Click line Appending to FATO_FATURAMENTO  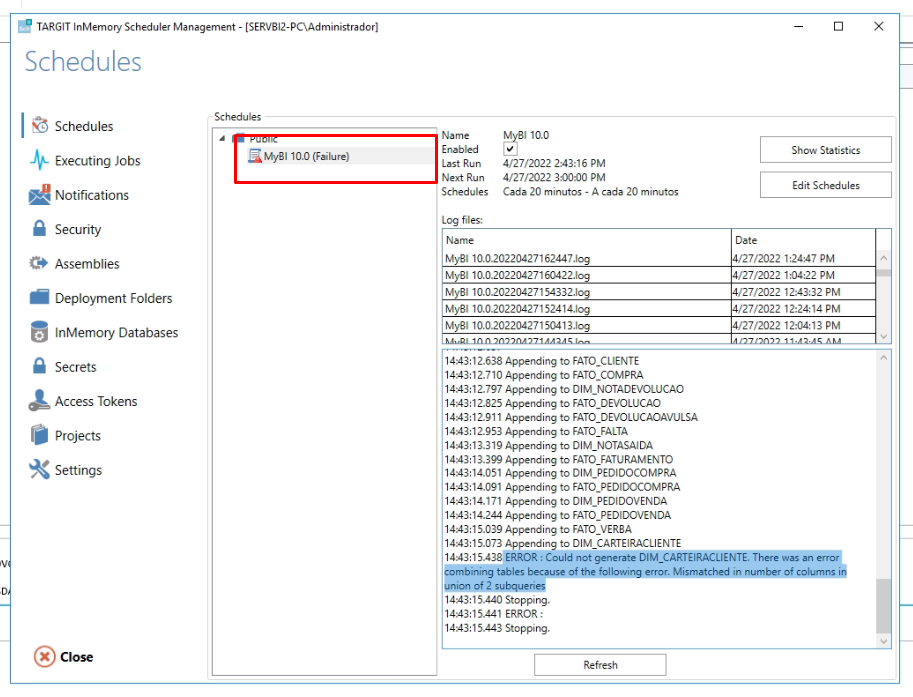tap(558, 459)
